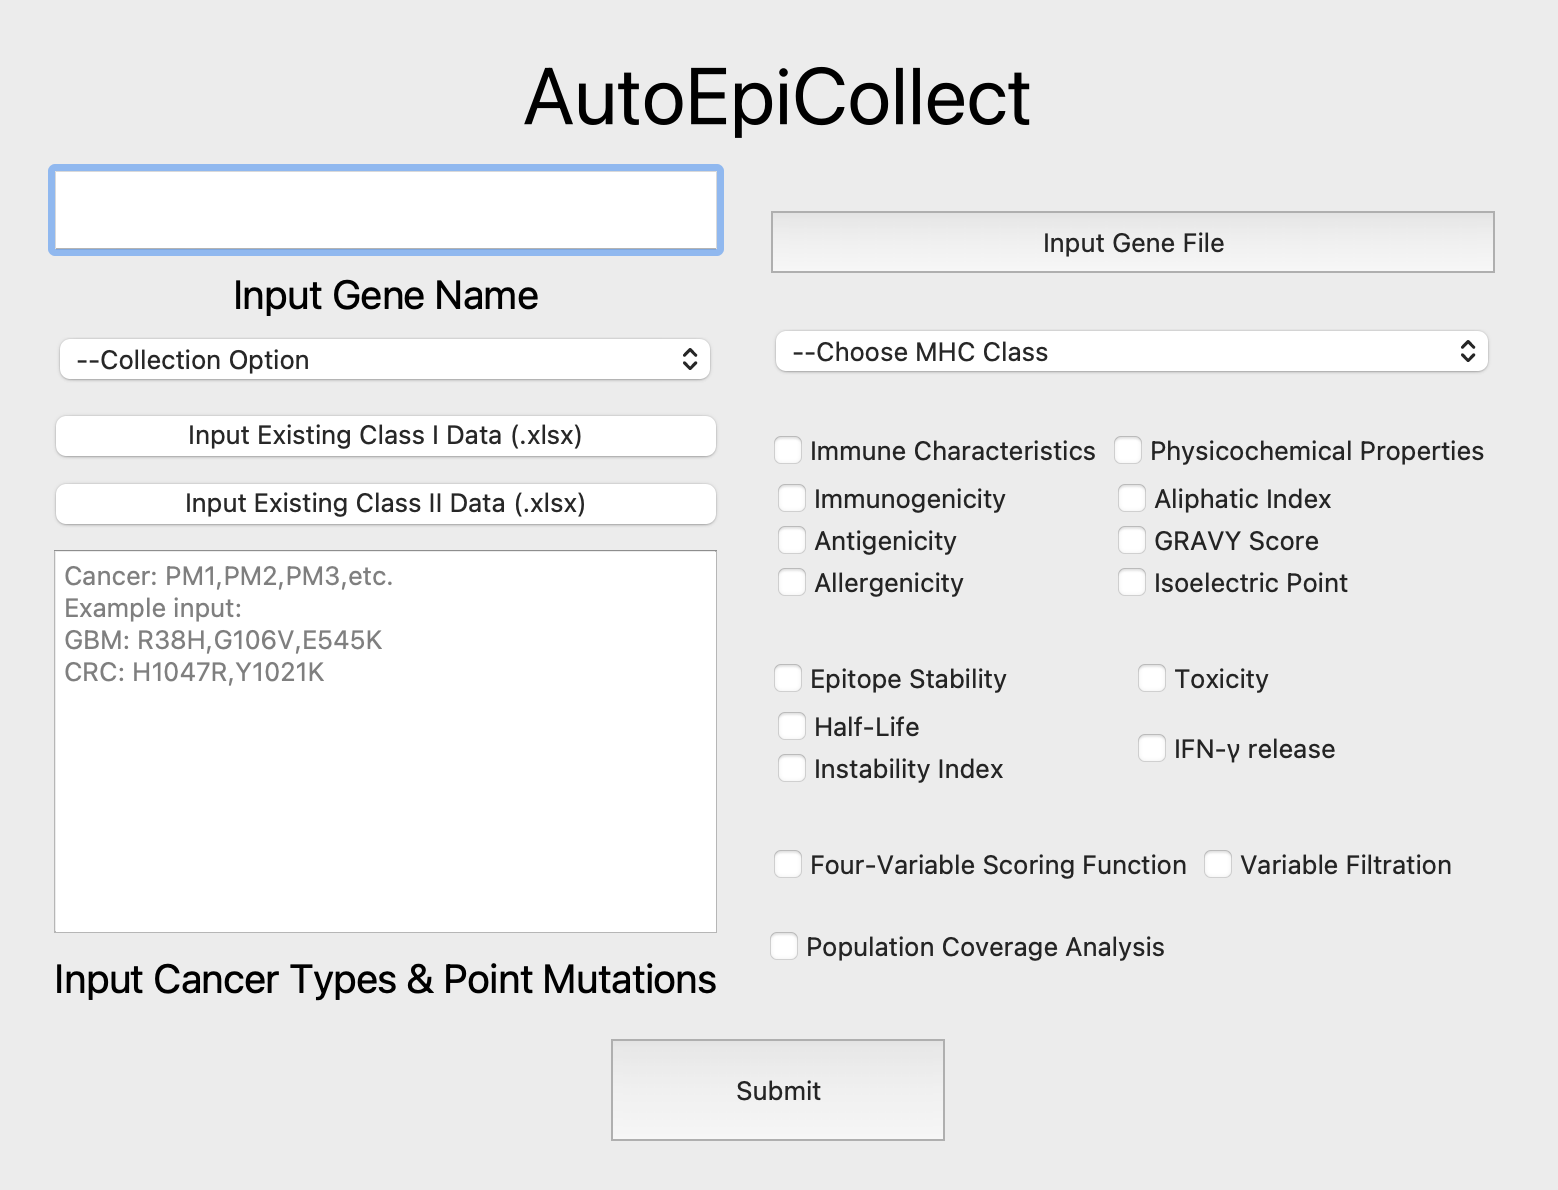Click the Input Cancer Types & Point Mutations label
The height and width of the screenshot is (1190, 1558).
(x=386, y=980)
